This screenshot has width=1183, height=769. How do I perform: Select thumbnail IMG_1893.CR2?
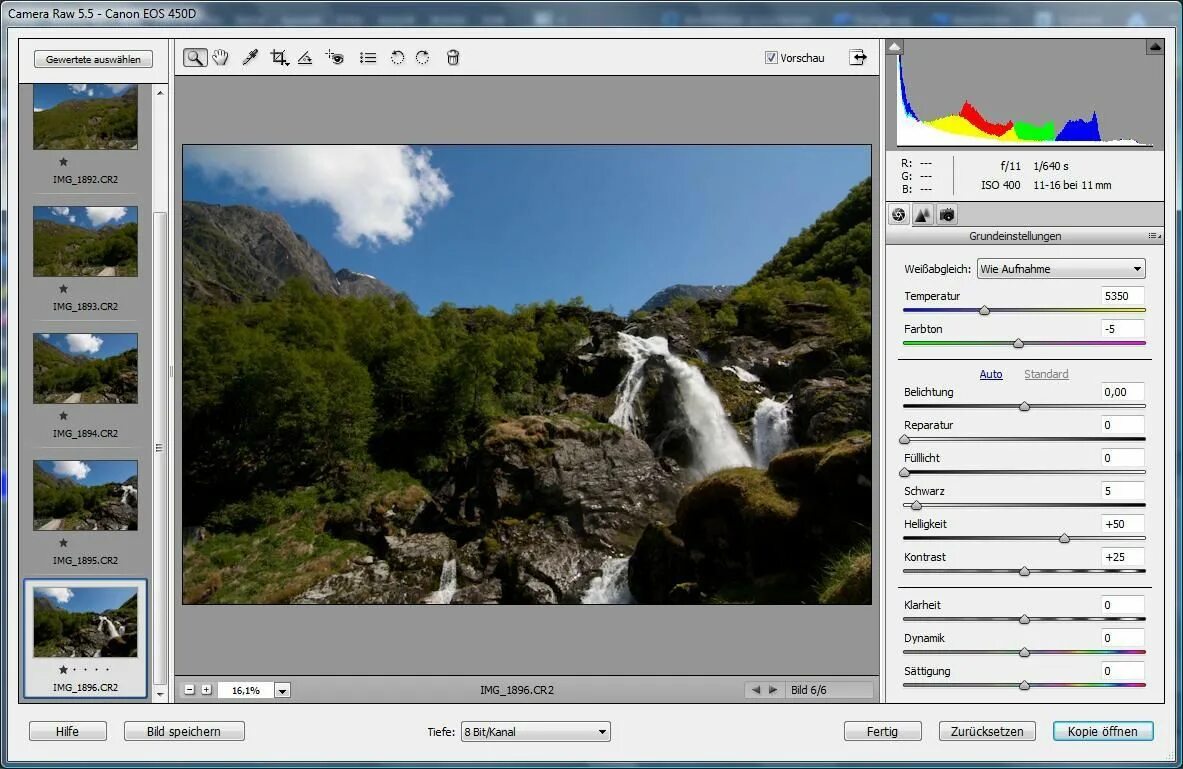[x=85, y=241]
